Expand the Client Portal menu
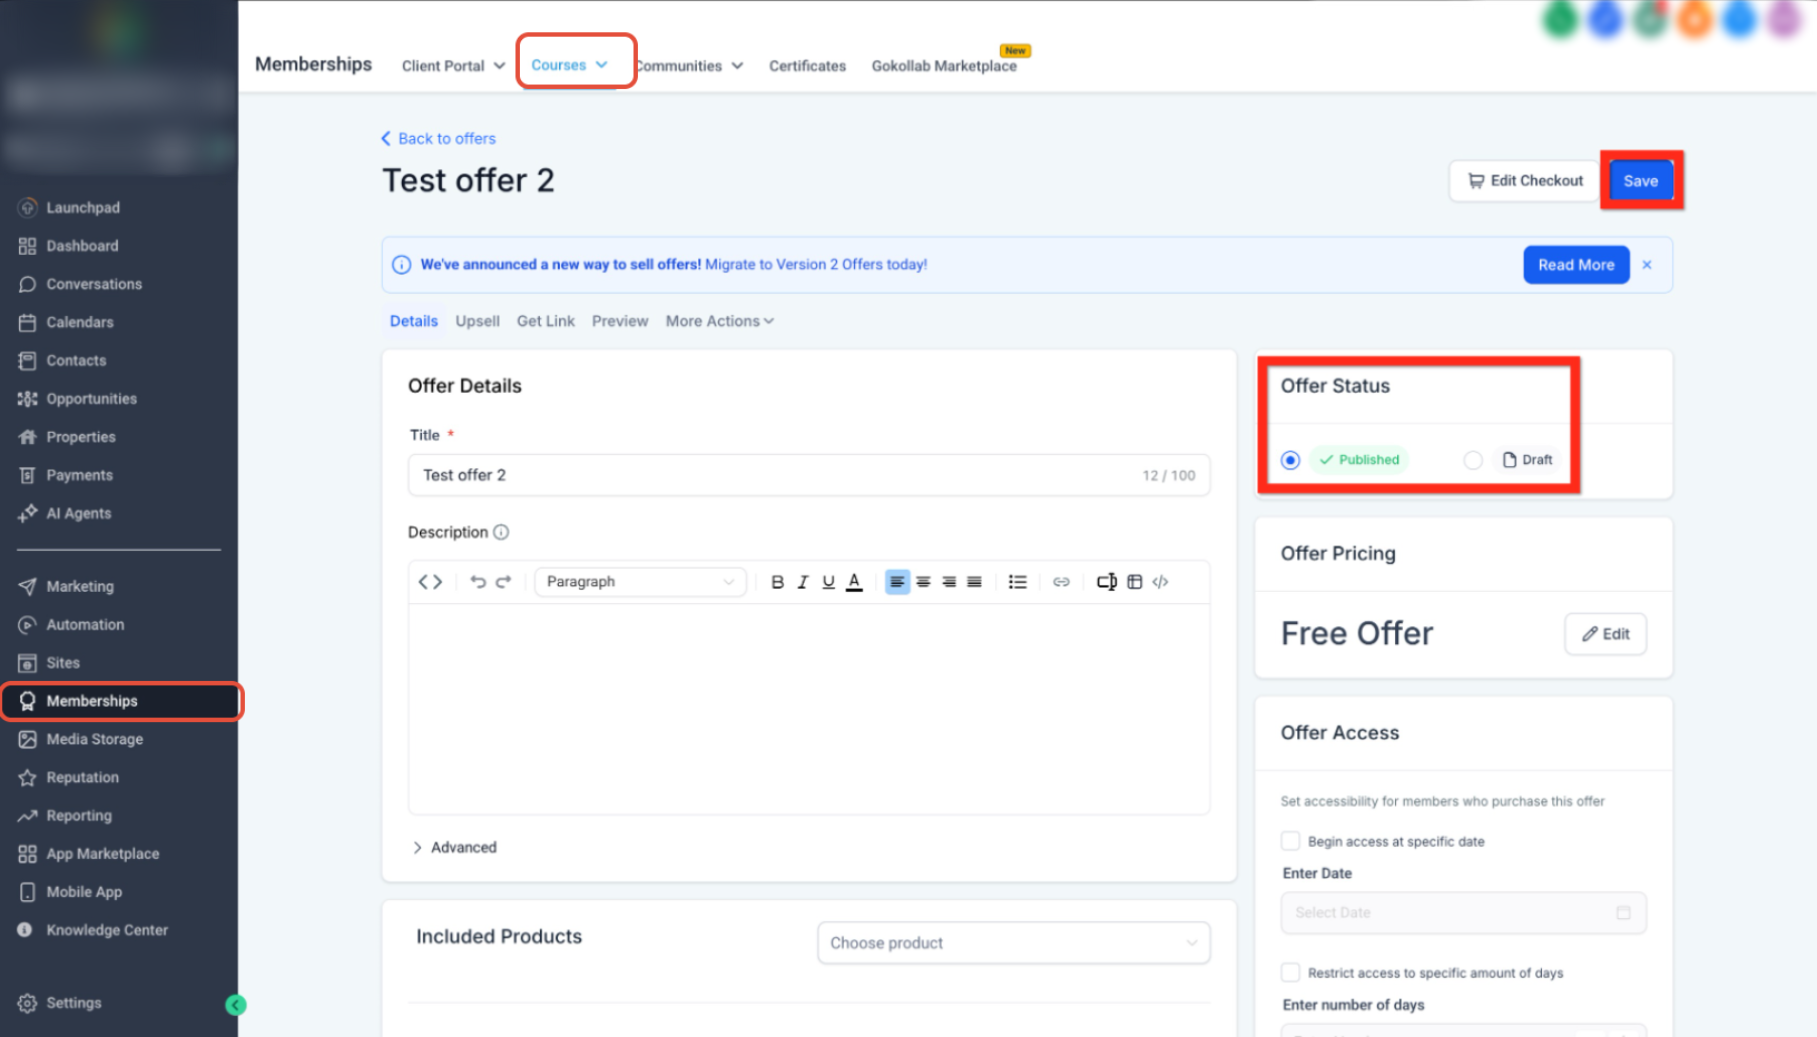 453,66
